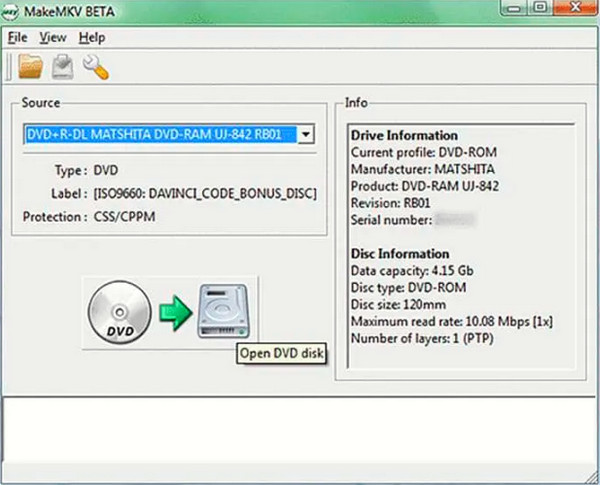The image size is (600, 485).
Task: Click the hard drive Open DVD disk icon
Action: 225,310
